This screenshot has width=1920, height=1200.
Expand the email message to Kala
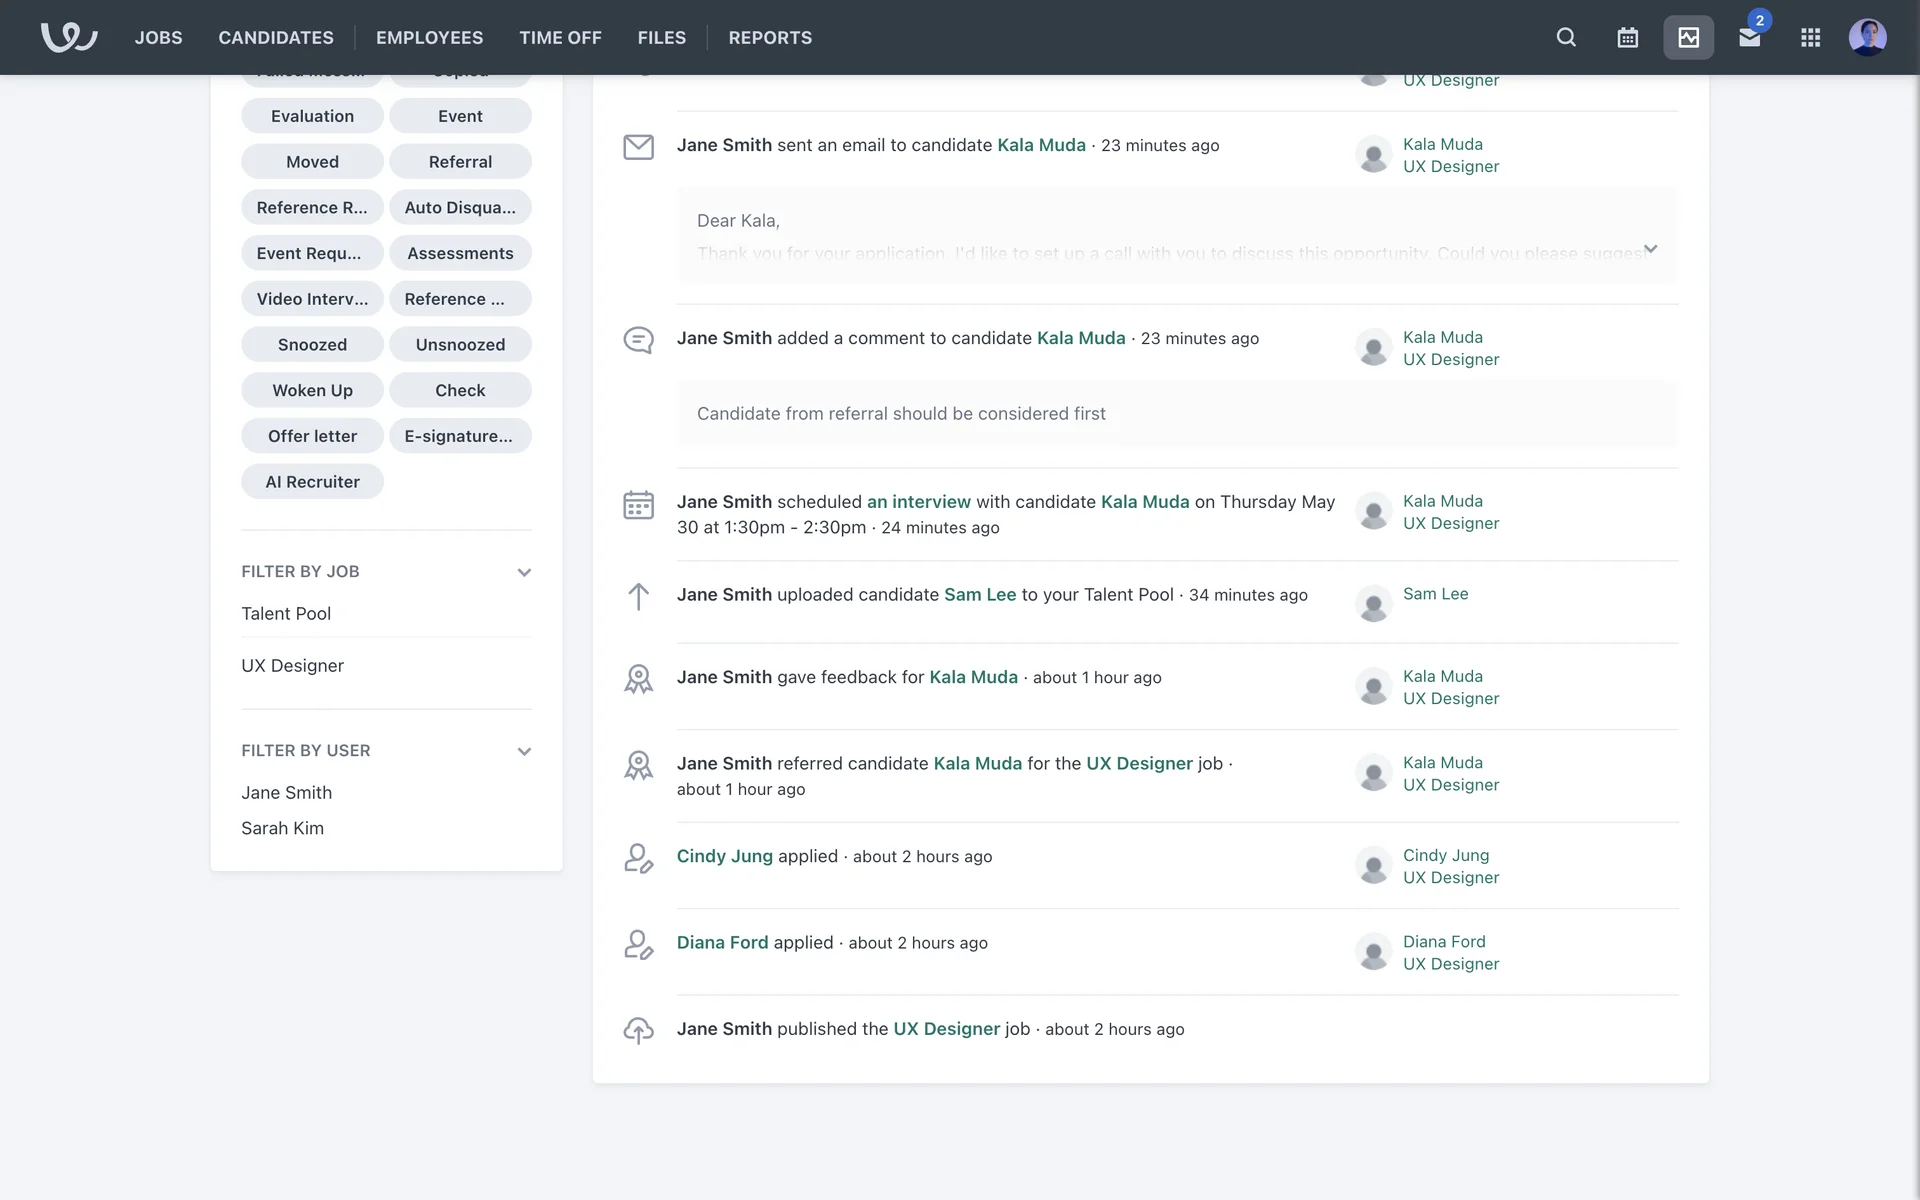1650,248
